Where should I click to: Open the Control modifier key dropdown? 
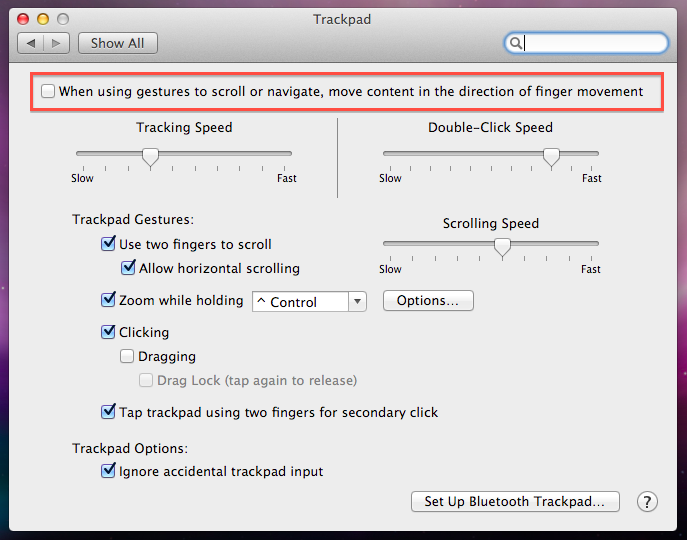click(x=309, y=301)
